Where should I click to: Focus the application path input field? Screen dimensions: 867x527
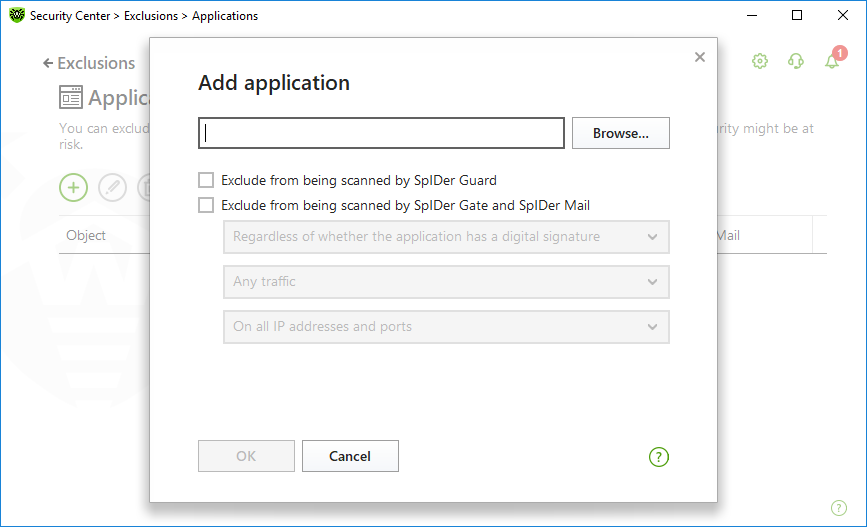[x=381, y=133]
